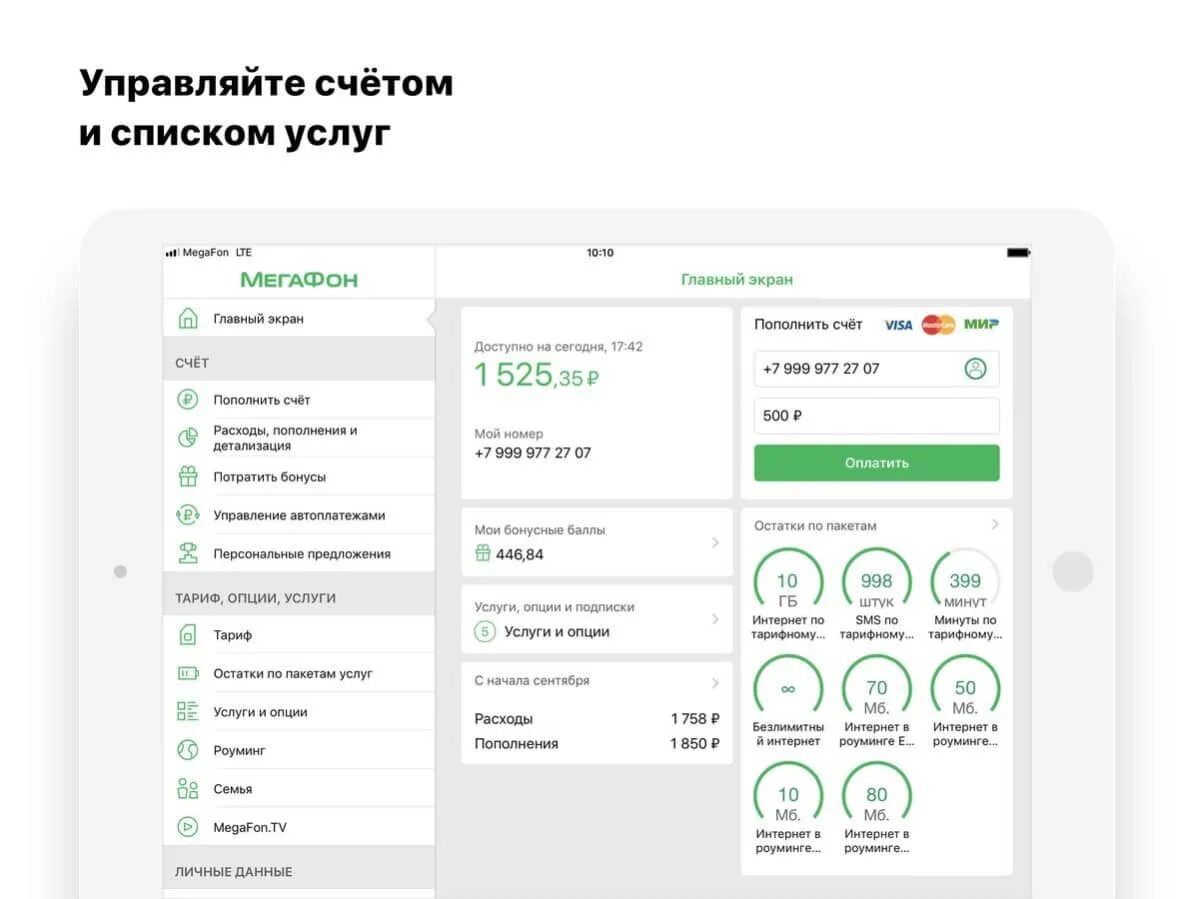
Task: Click the SIM card icon next to Тариф
Action: [x=187, y=635]
